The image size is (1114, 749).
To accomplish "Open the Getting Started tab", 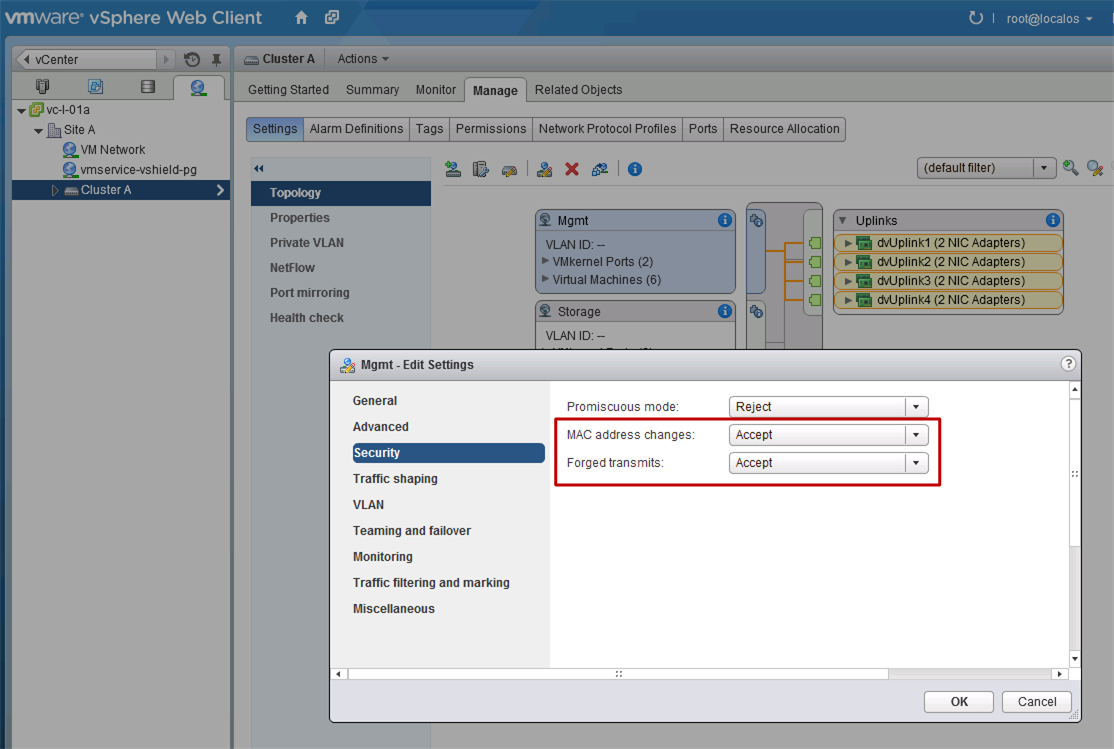I will pyautogui.click(x=288, y=90).
